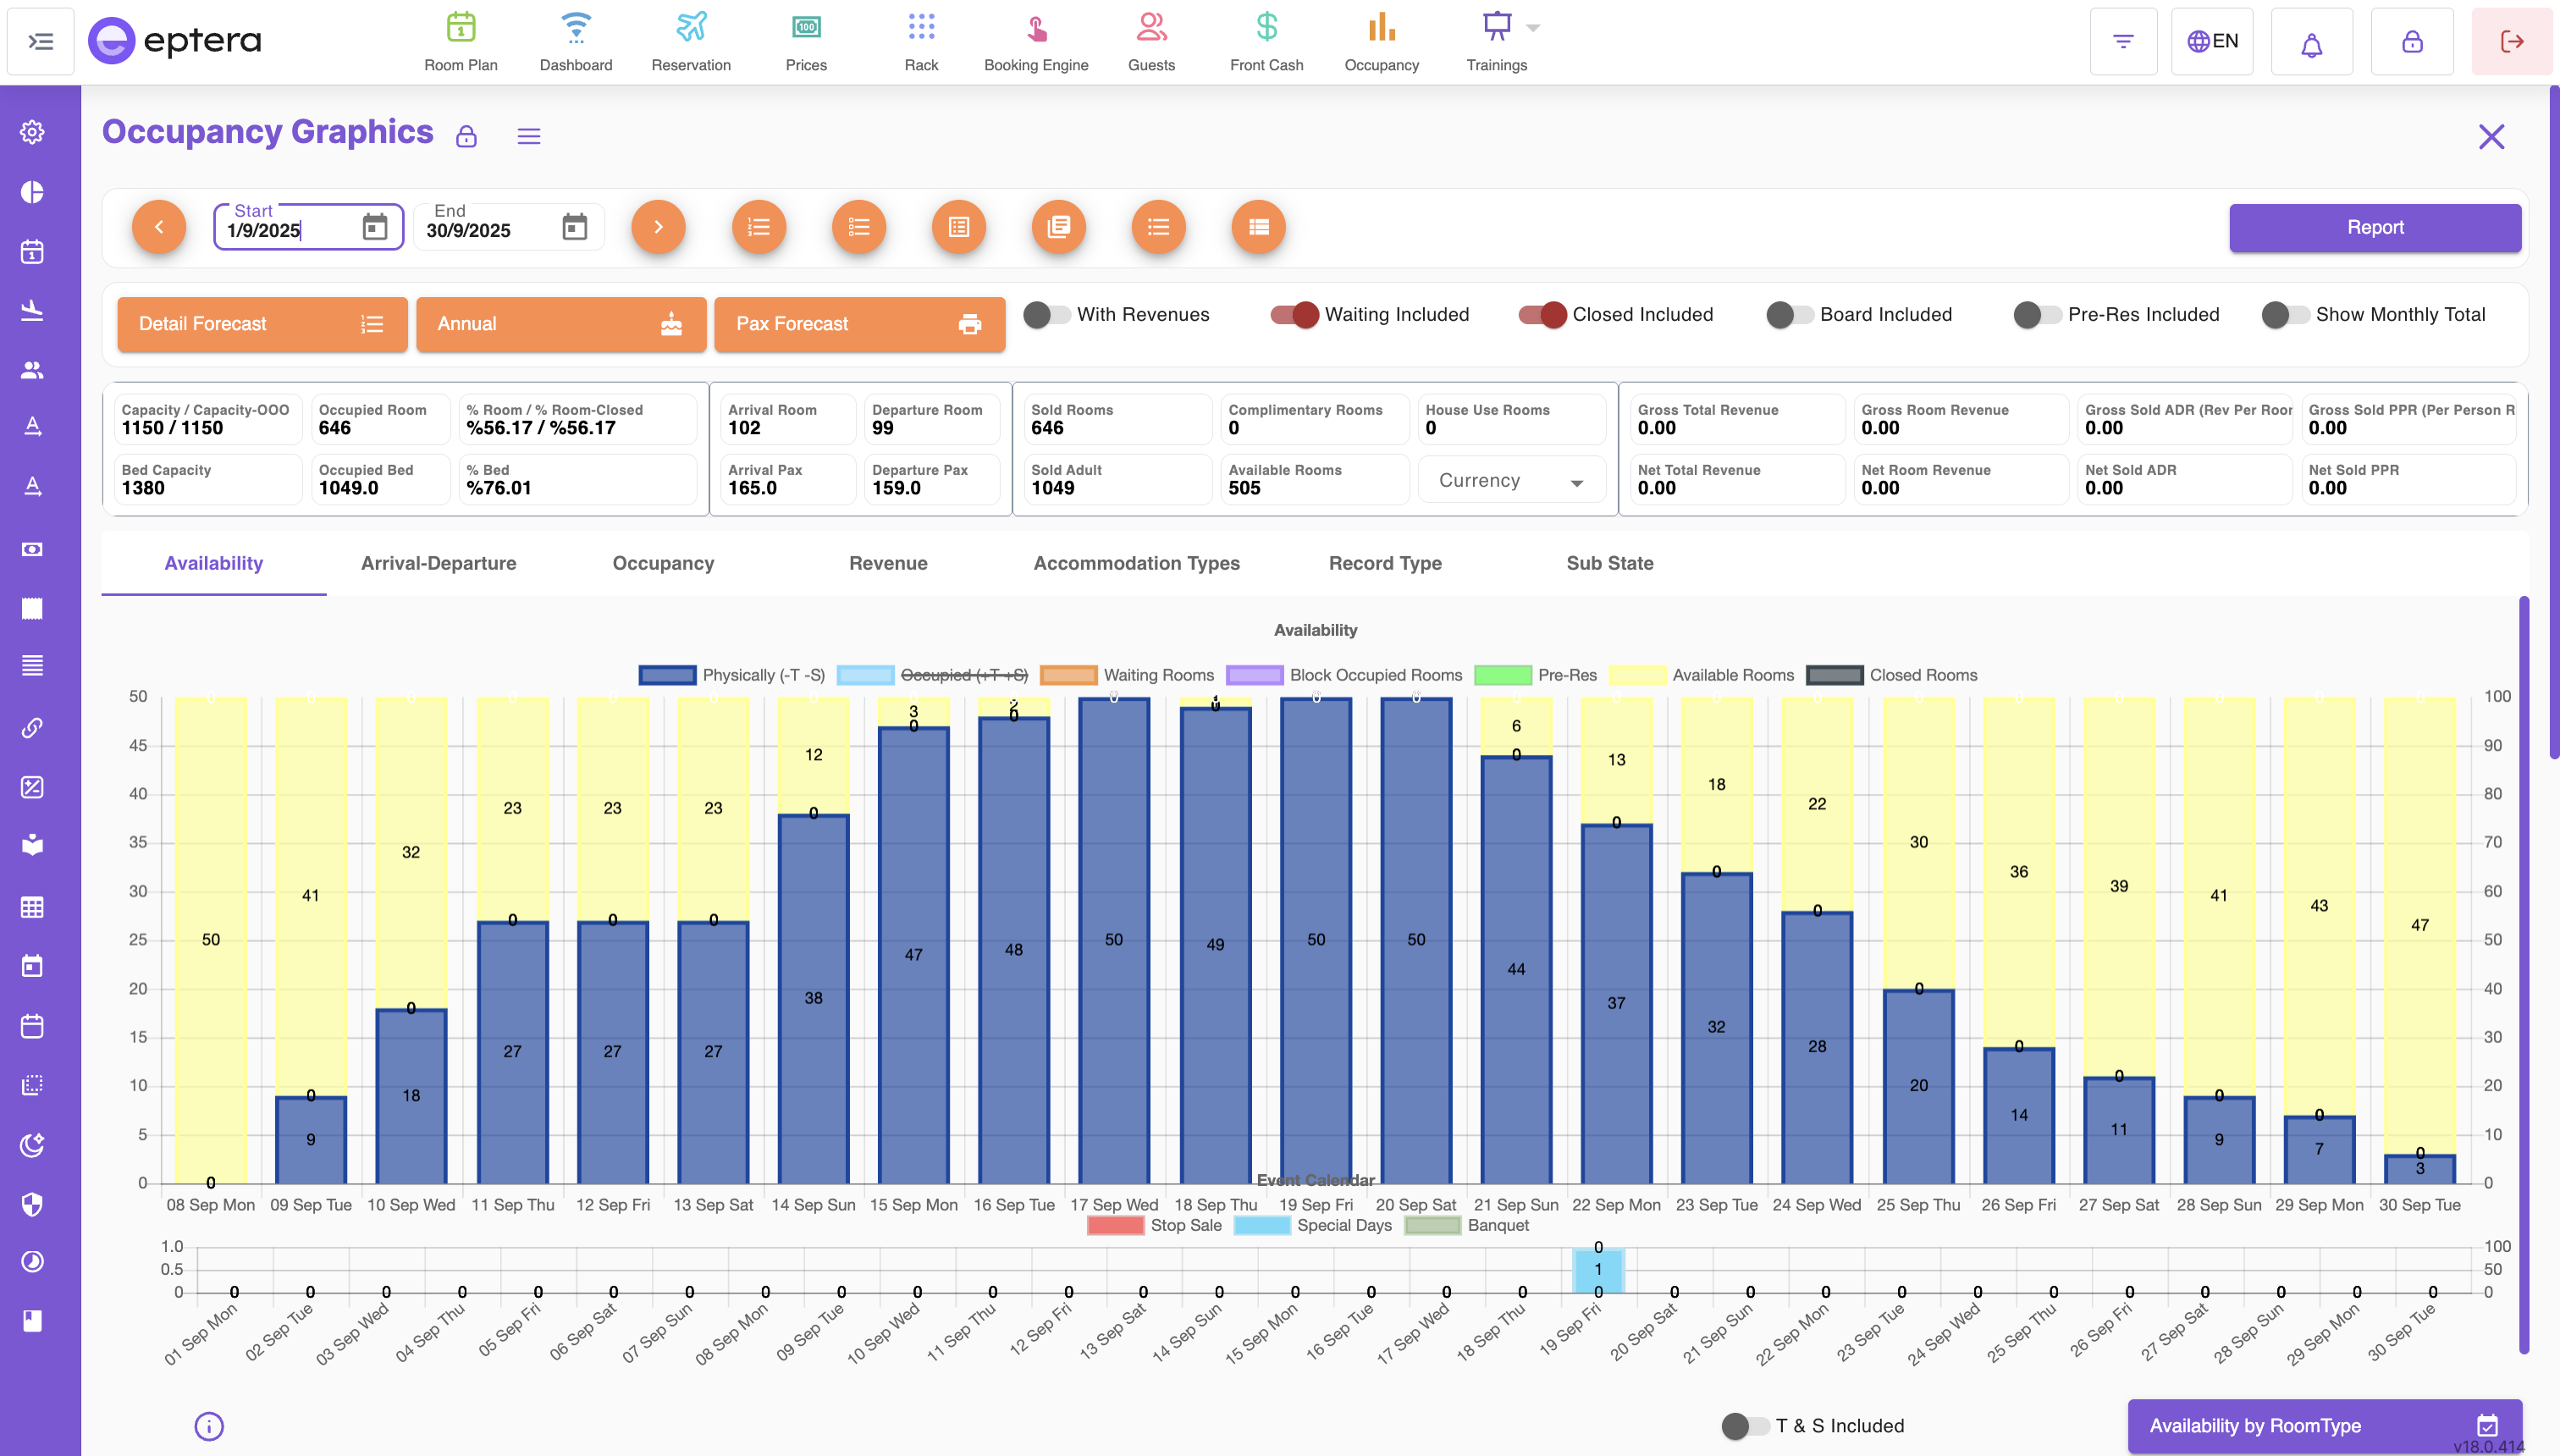Click Physically (-T -S) legend swatch
This screenshot has width=2560, height=1456.
point(667,676)
